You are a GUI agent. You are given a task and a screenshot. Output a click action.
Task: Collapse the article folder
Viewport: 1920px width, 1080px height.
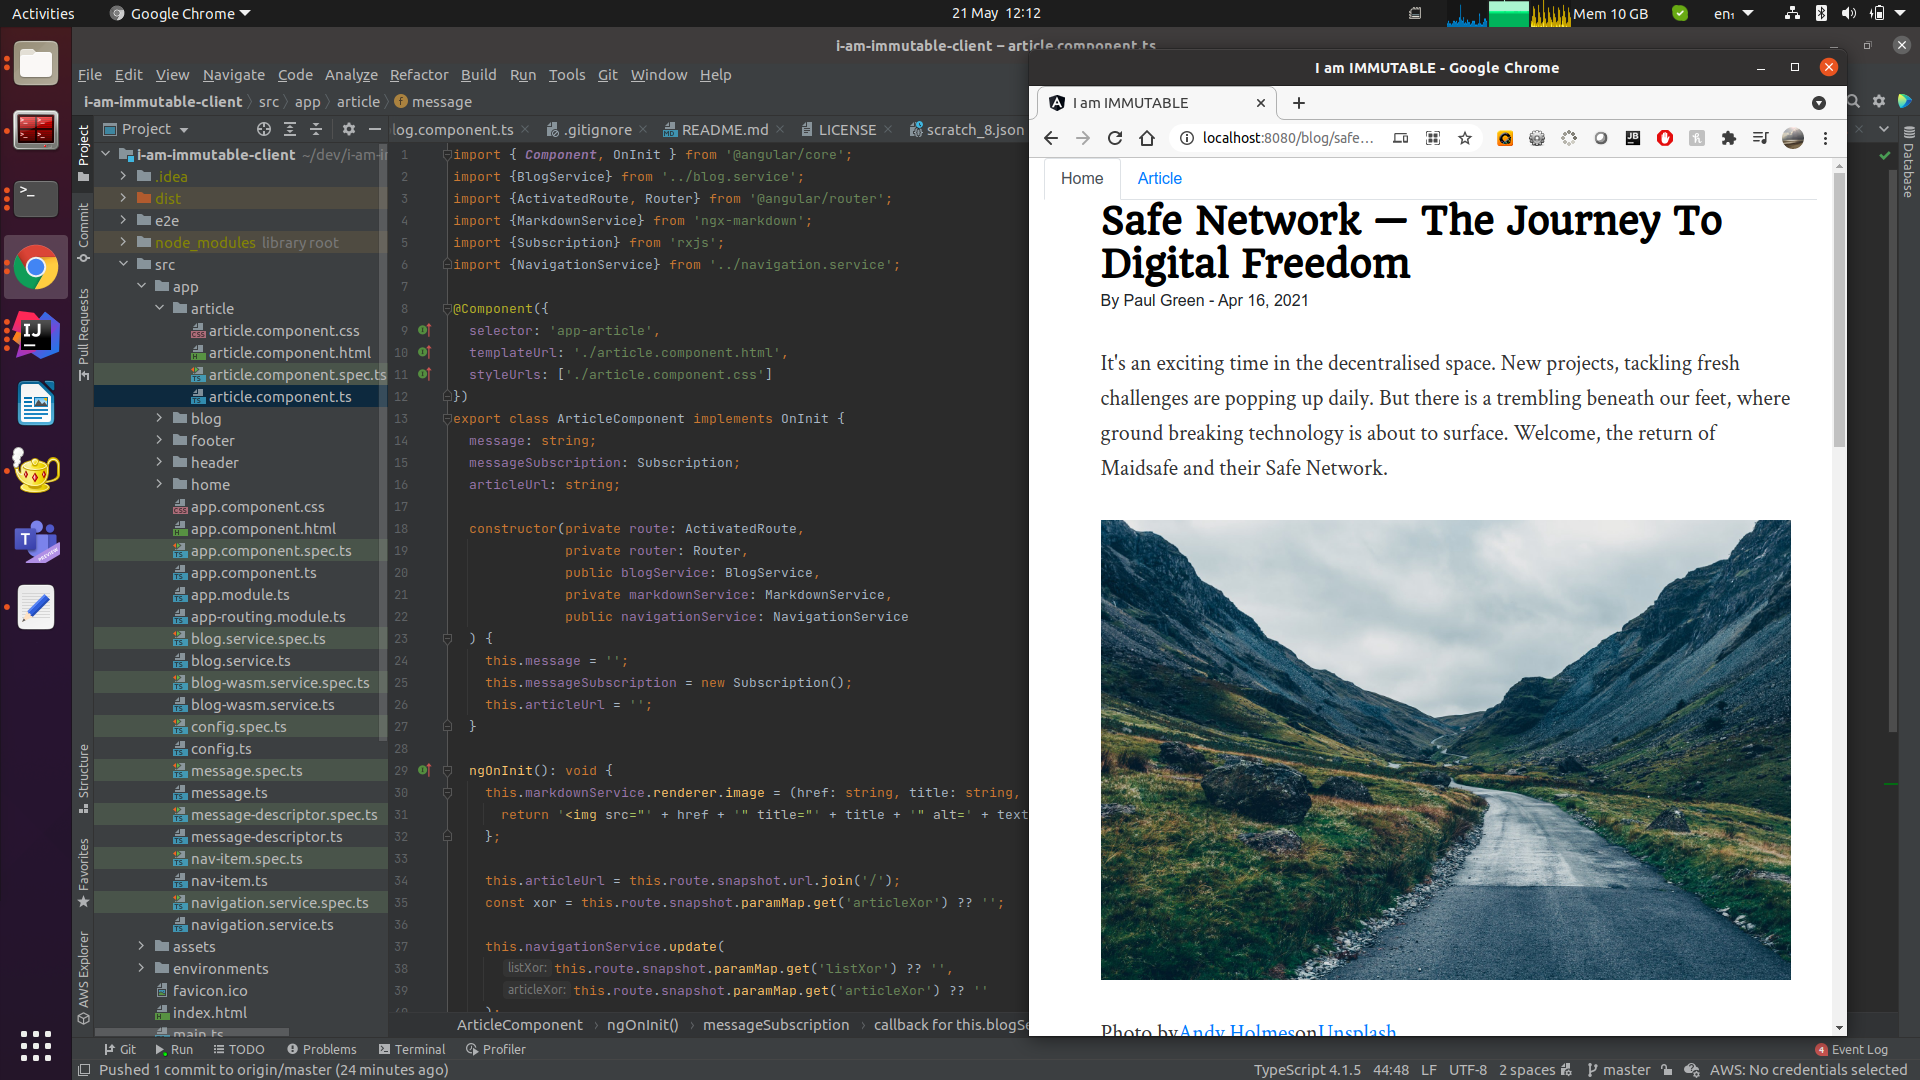pos(159,308)
